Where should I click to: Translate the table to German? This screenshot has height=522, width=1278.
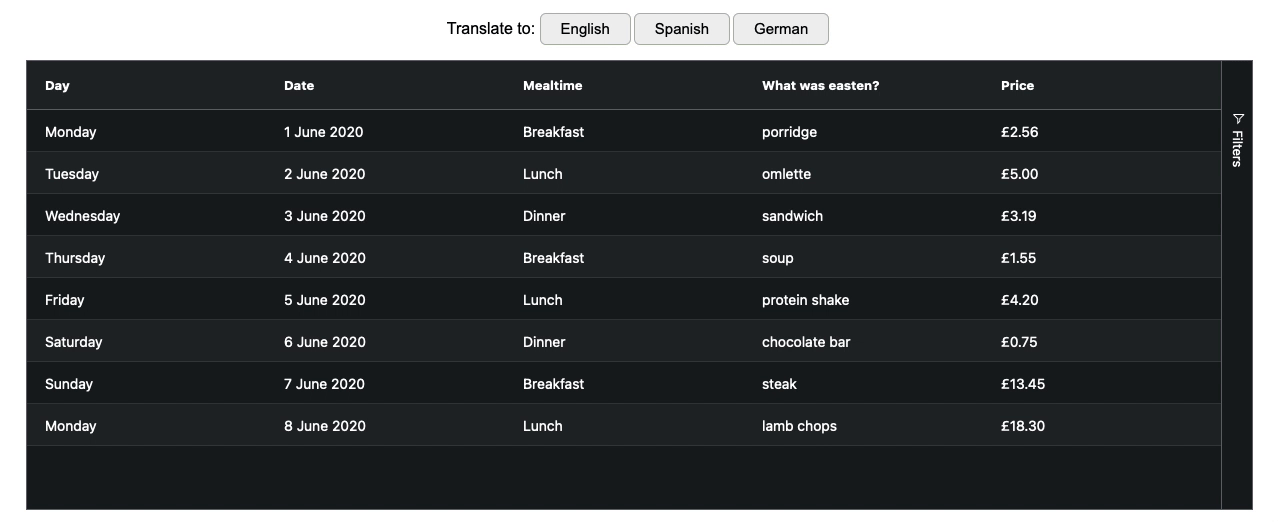pos(781,29)
